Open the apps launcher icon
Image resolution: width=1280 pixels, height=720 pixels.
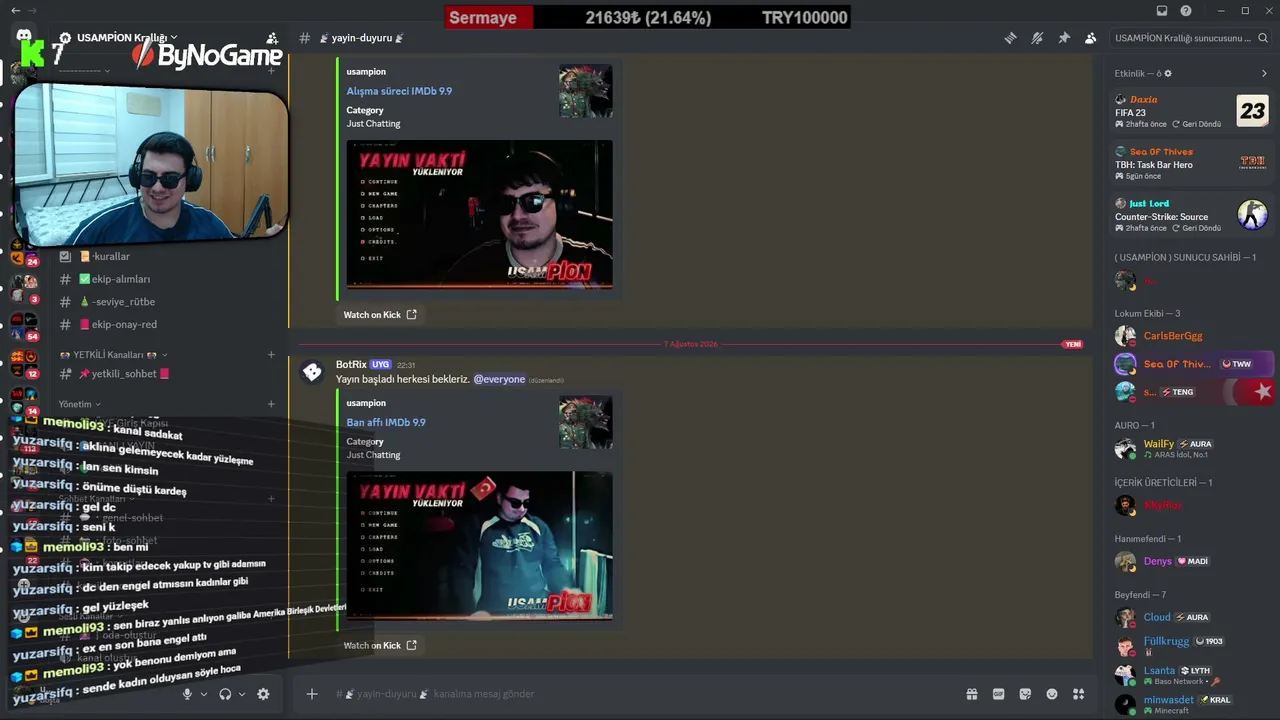click(1078, 694)
